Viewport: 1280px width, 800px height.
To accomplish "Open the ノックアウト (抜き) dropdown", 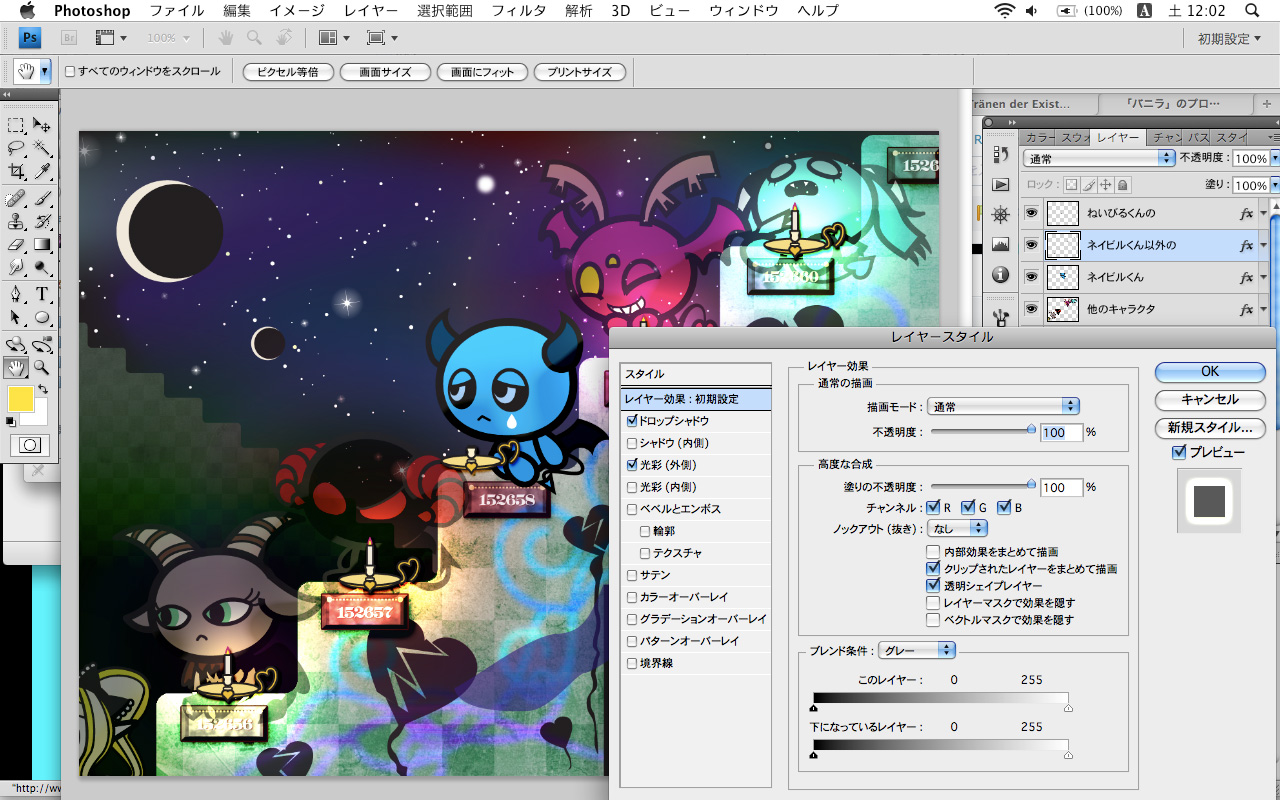I will click(x=958, y=528).
